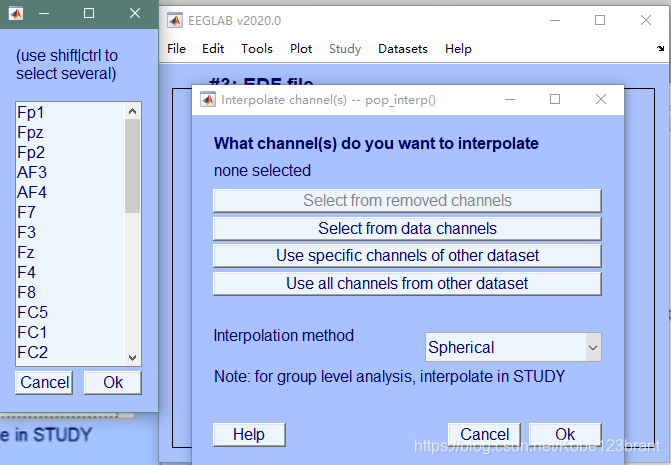Screen dimensions: 671x465
Task: Click Cancel in the channel list window
Action: pyautogui.click(x=44, y=382)
